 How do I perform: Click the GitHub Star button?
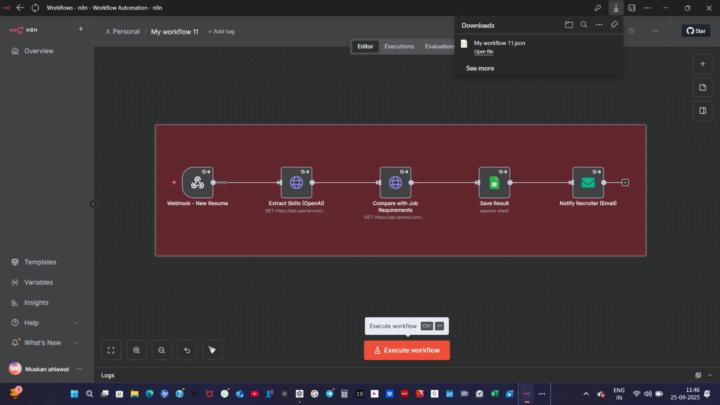(x=696, y=31)
